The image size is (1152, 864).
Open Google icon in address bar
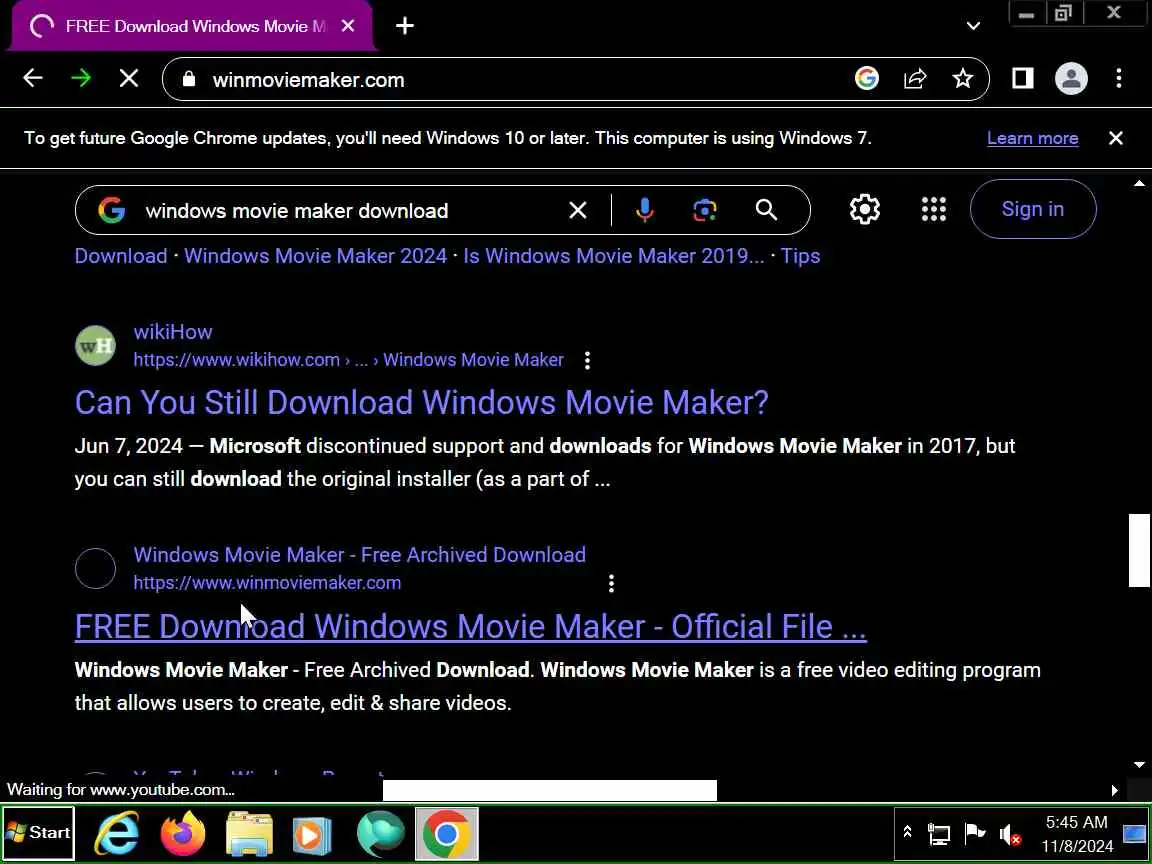point(867,79)
